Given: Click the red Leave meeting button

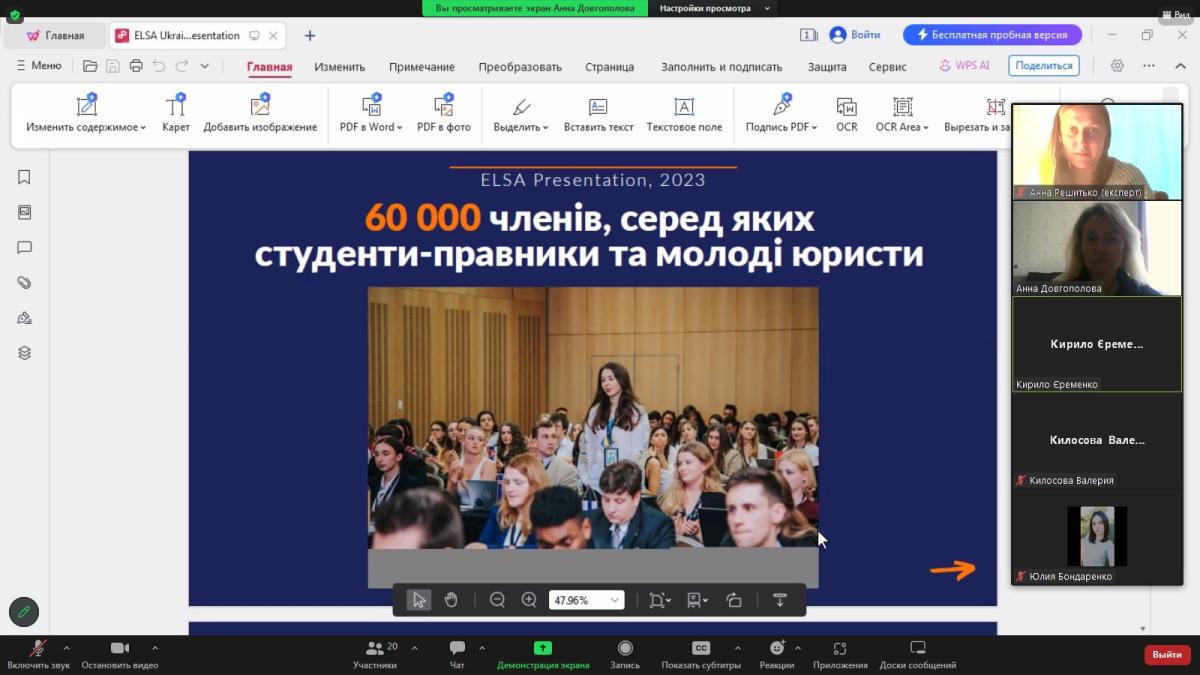Looking at the screenshot, I should click(x=1167, y=654).
